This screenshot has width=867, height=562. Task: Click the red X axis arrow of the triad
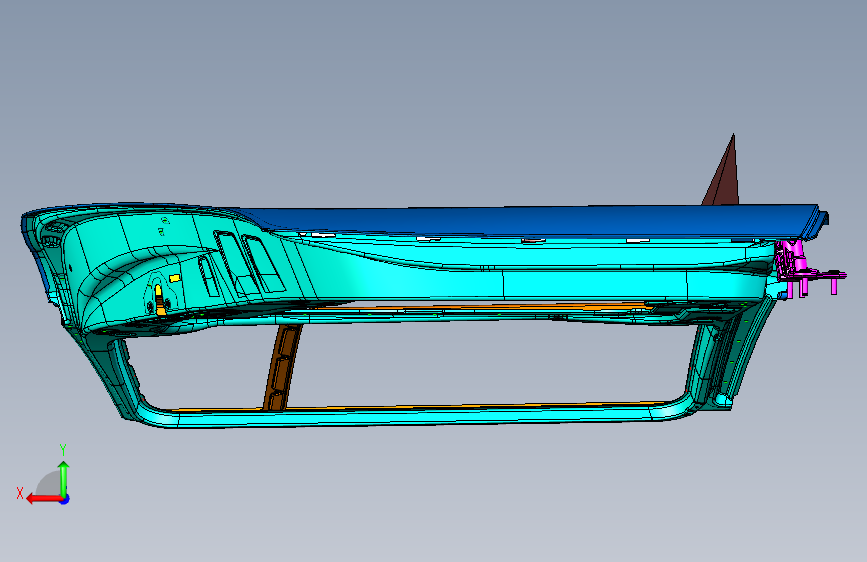pyautogui.click(x=44, y=499)
